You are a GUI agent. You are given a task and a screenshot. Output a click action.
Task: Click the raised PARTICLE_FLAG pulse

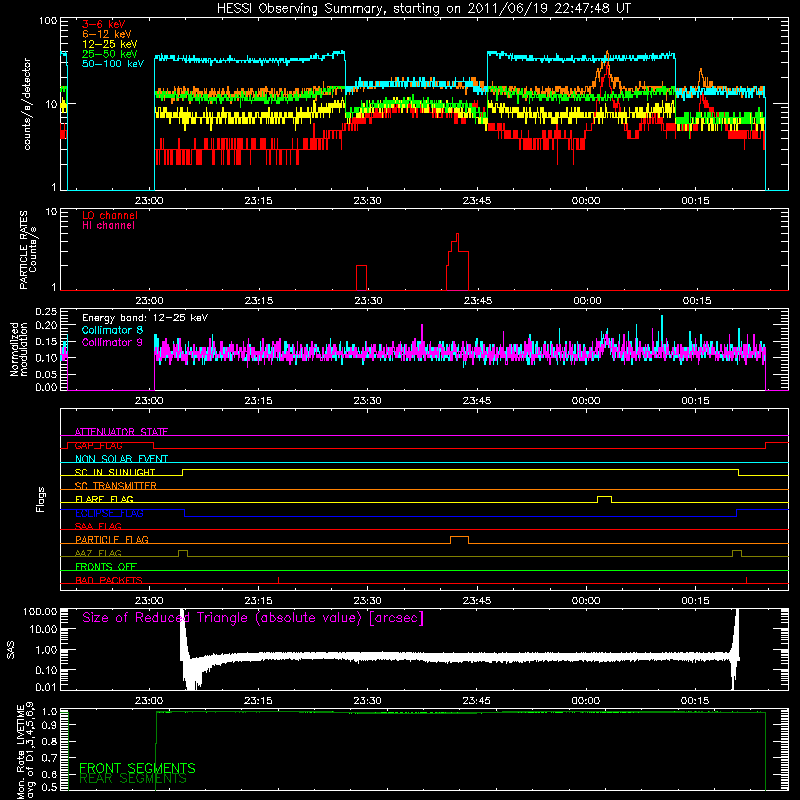pos(459,540)
